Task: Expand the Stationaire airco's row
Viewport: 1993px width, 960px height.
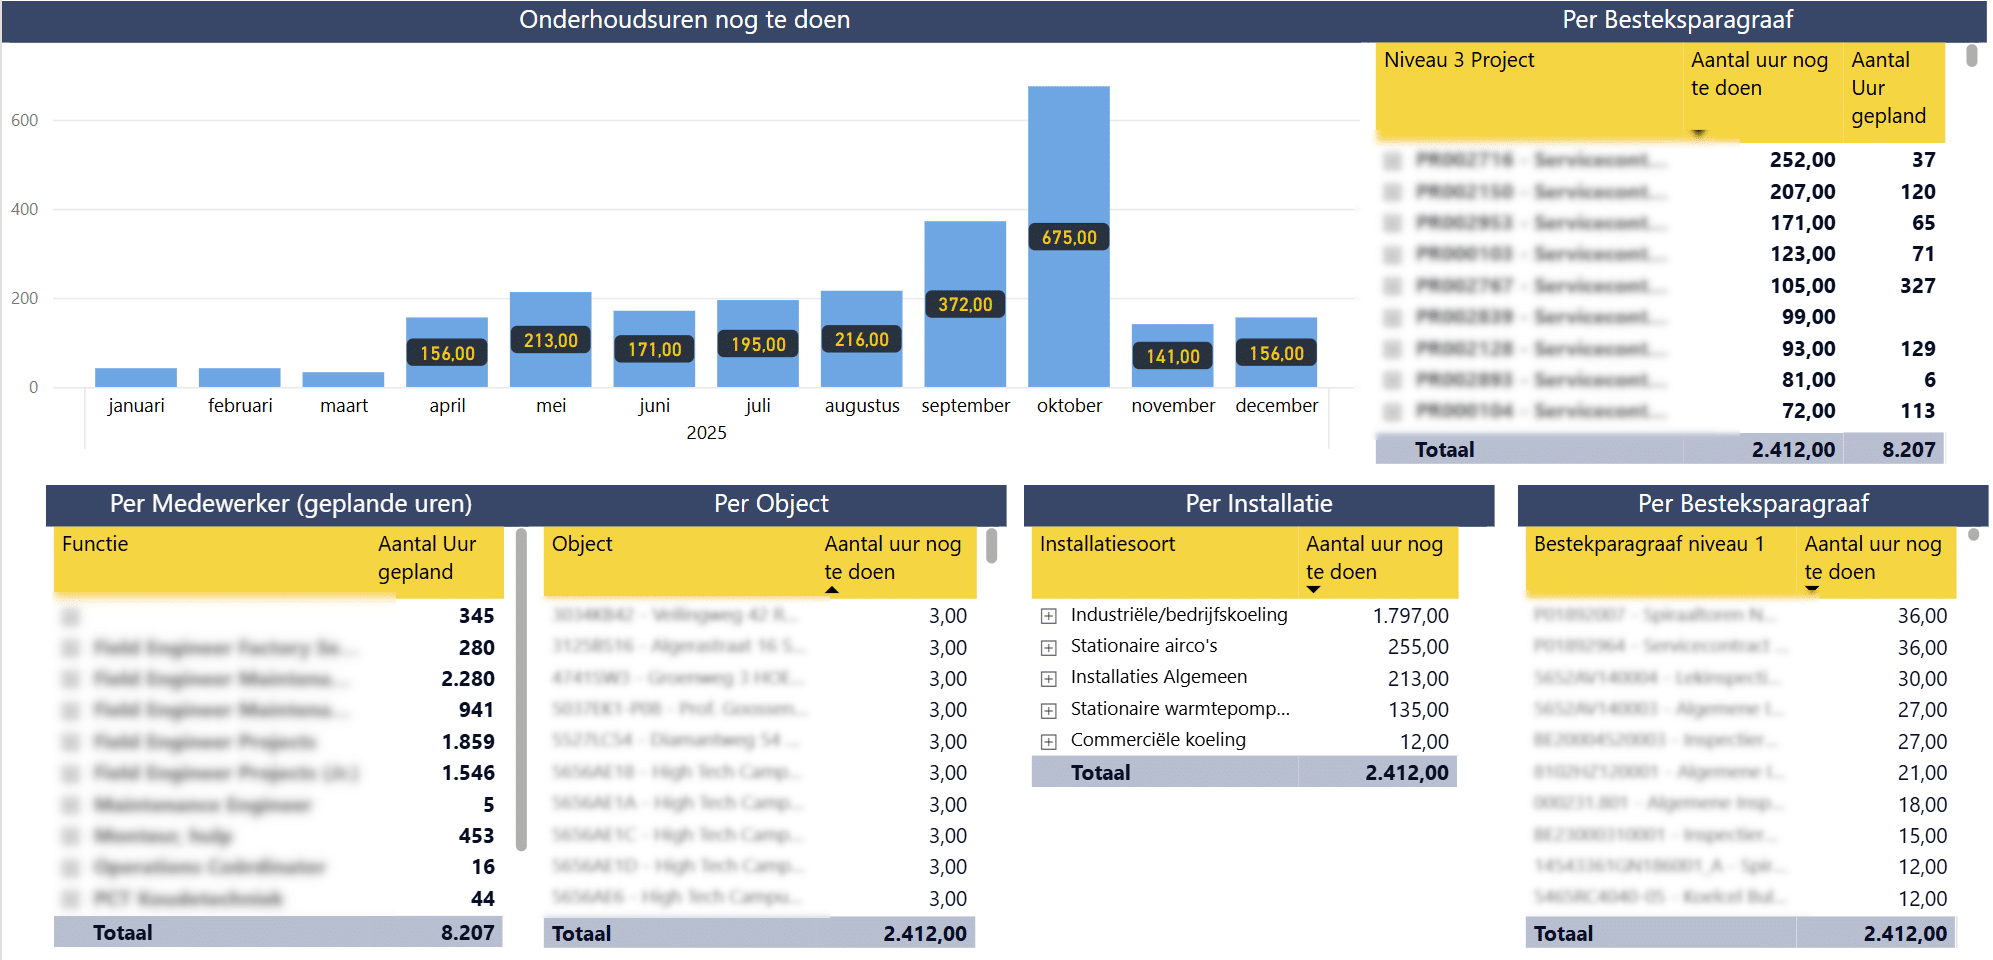Action: [1048, 647]
